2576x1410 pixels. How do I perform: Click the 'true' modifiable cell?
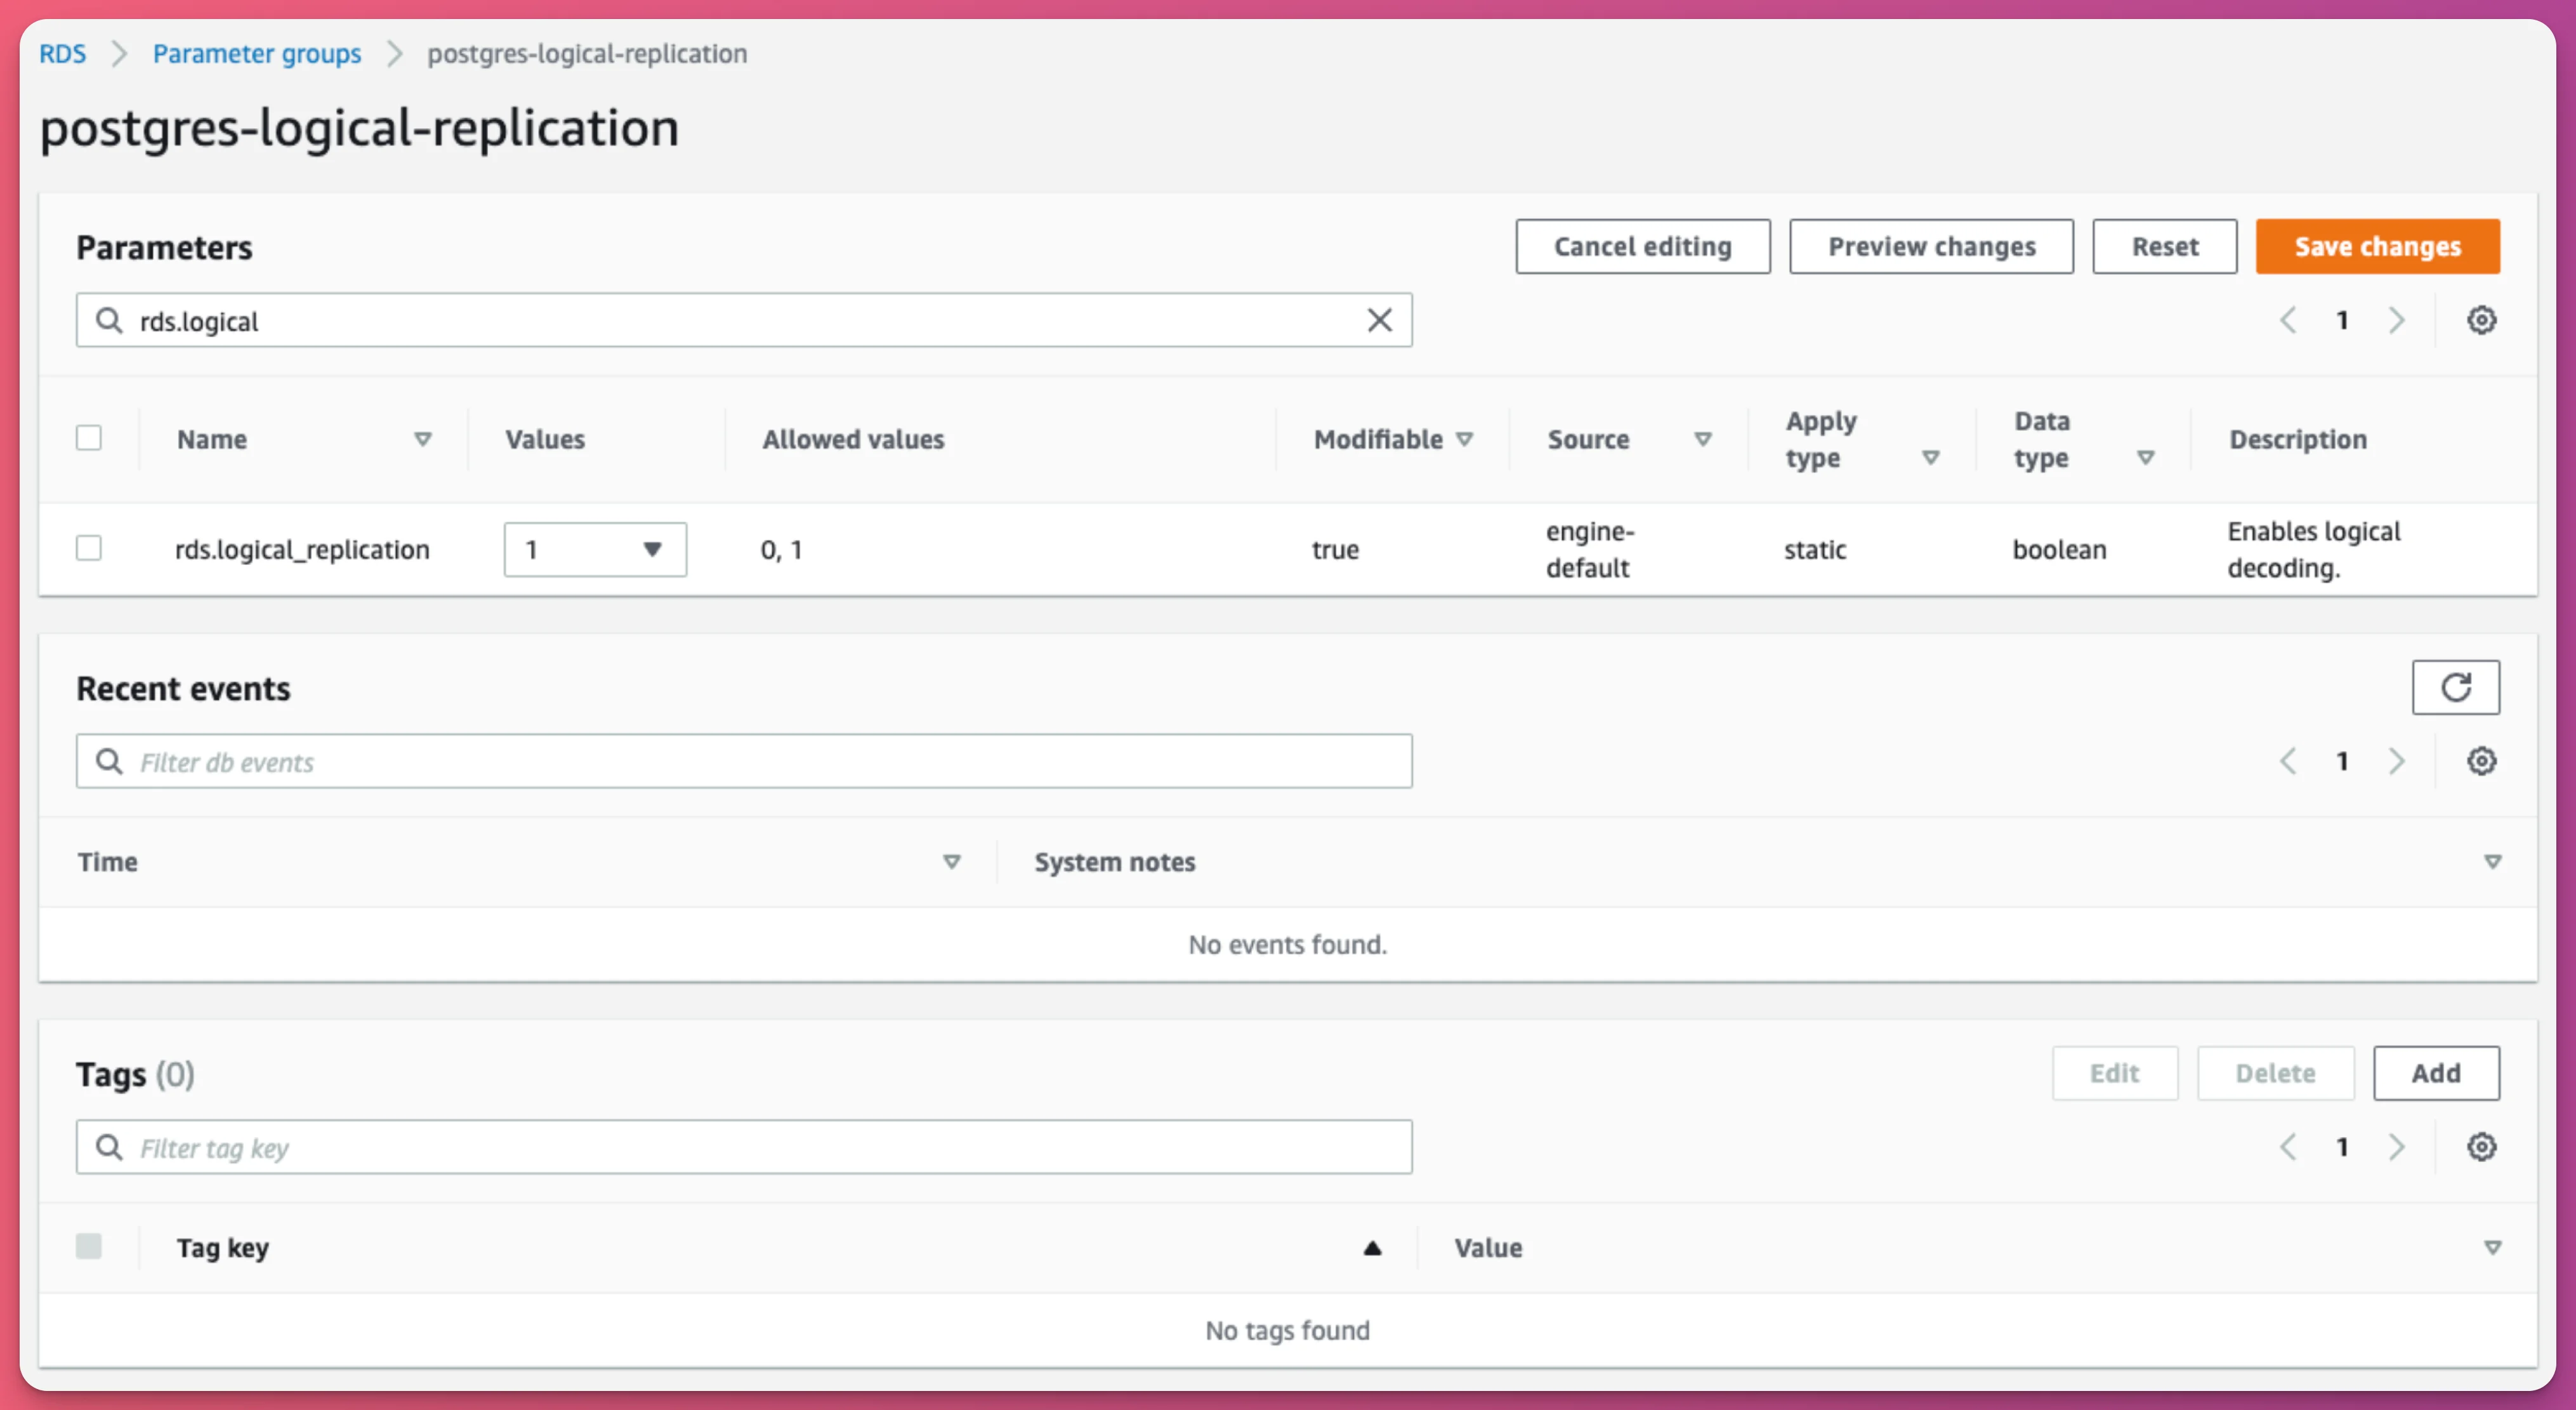tap(1335, 549)
